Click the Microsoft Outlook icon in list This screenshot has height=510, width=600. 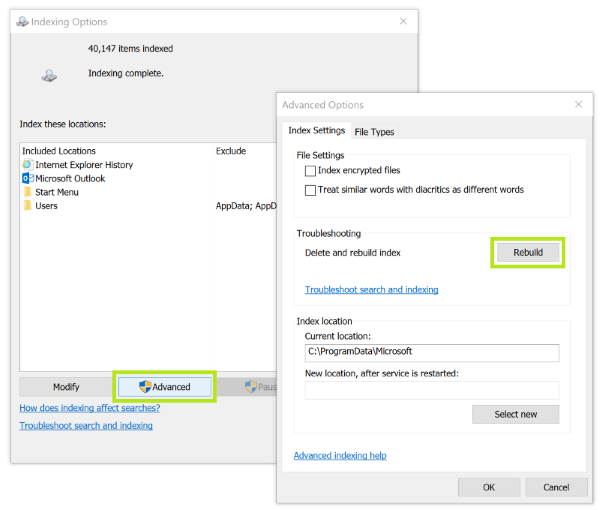point(27,178)
